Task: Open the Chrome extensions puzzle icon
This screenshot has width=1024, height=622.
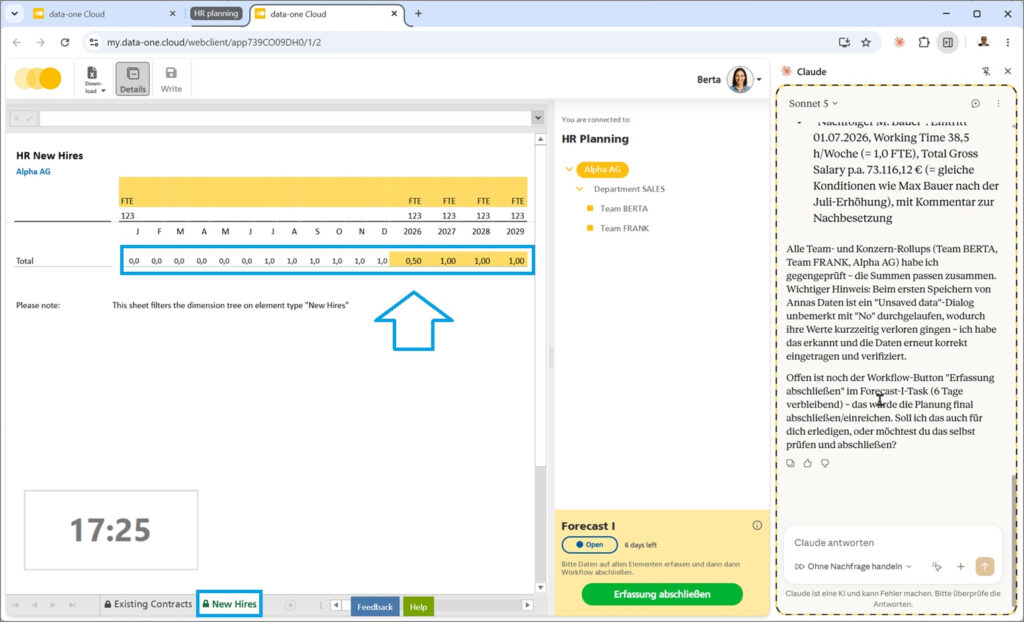Action: coord(923,42)
